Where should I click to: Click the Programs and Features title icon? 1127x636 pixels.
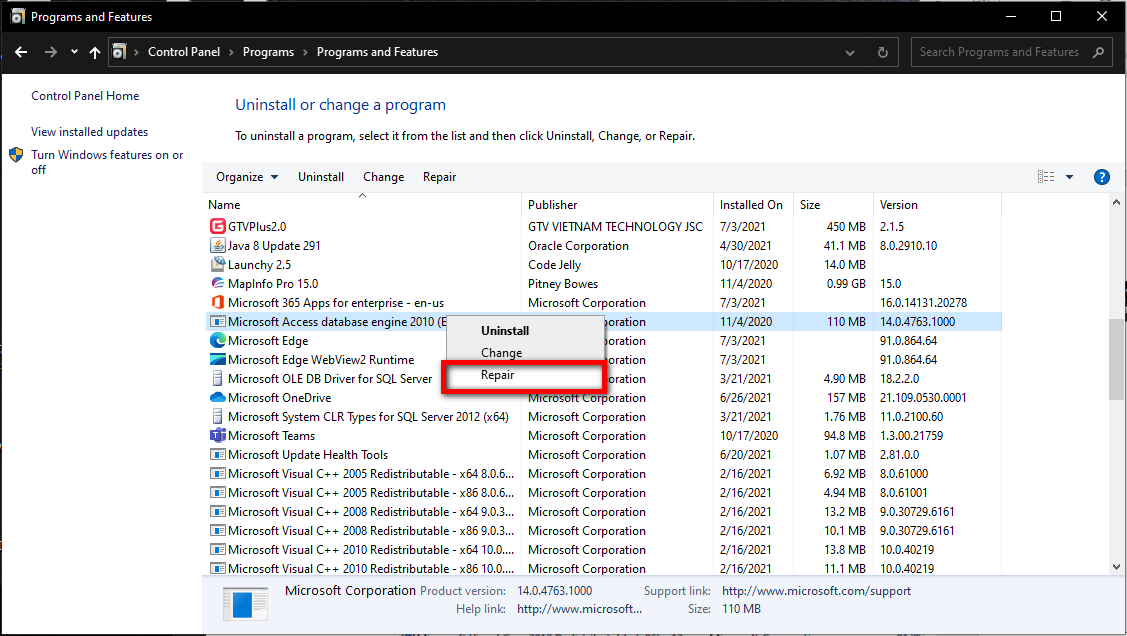click(17, 16)
